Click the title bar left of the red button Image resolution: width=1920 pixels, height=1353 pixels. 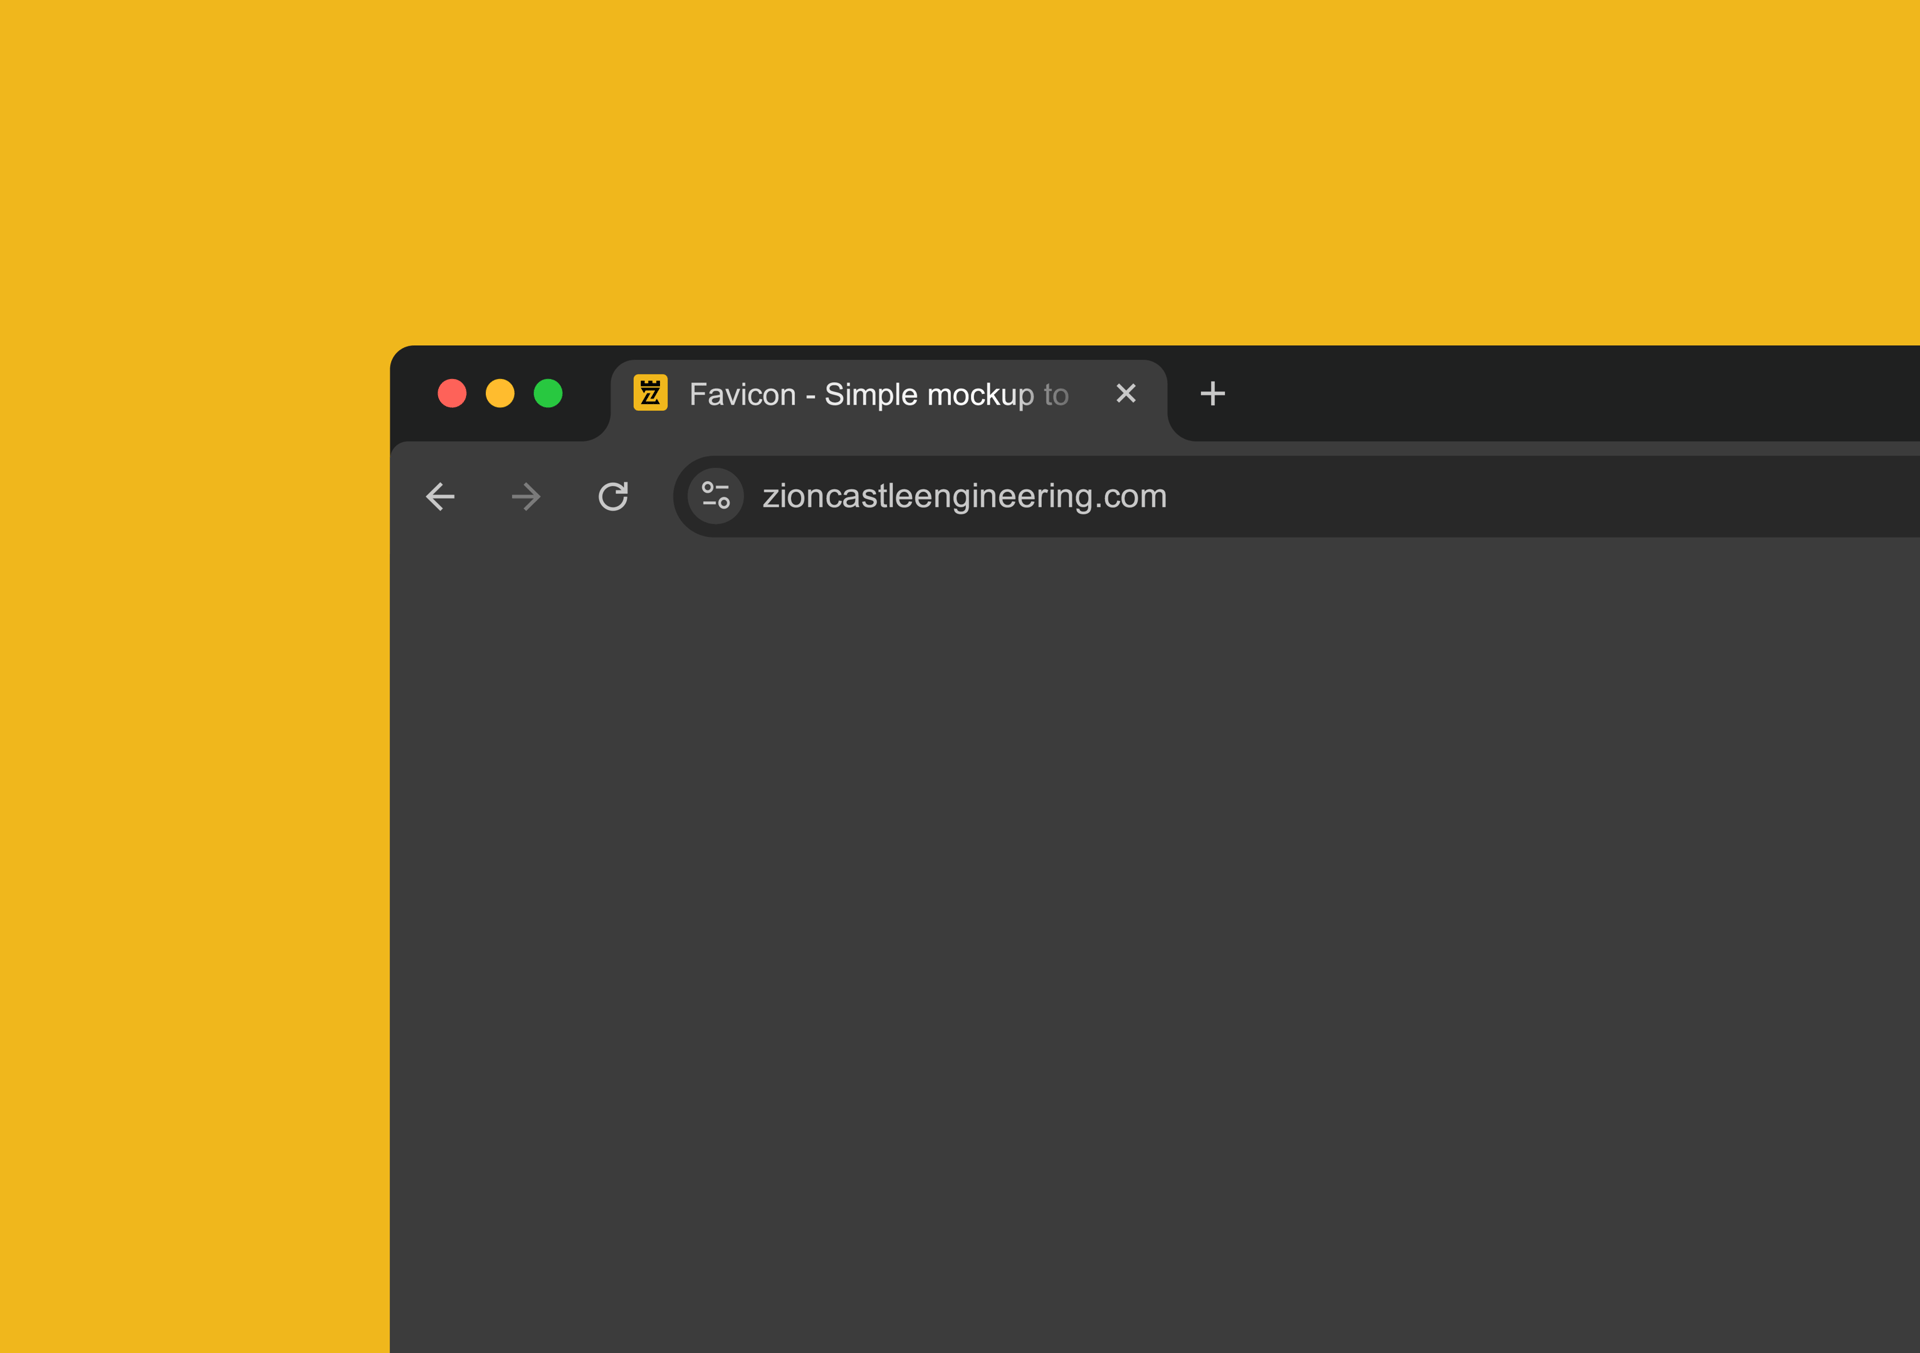pos(414,394)
